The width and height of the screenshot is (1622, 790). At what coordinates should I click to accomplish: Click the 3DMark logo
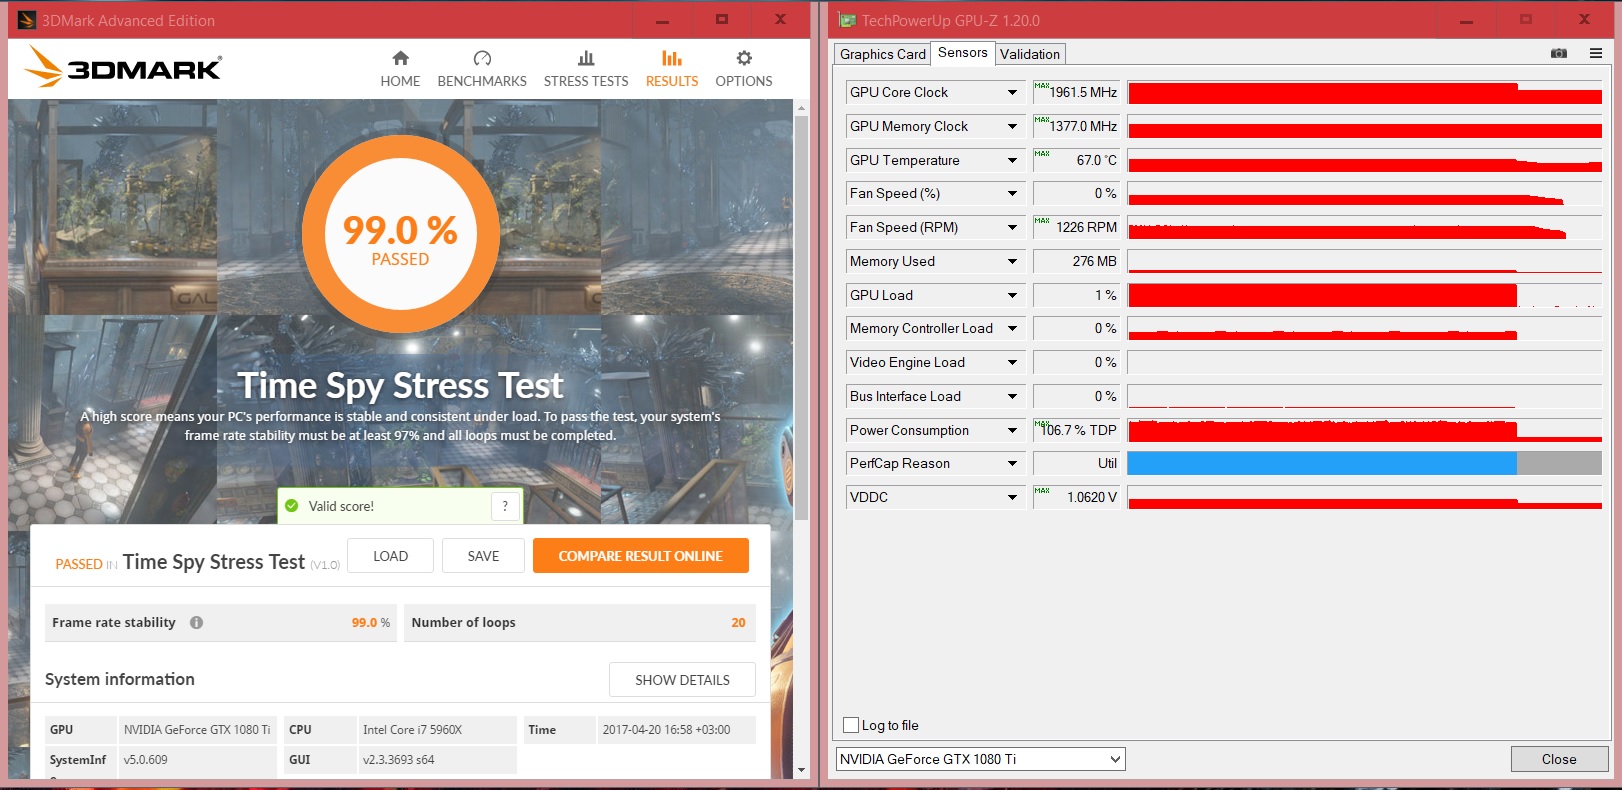pos(123,67)
